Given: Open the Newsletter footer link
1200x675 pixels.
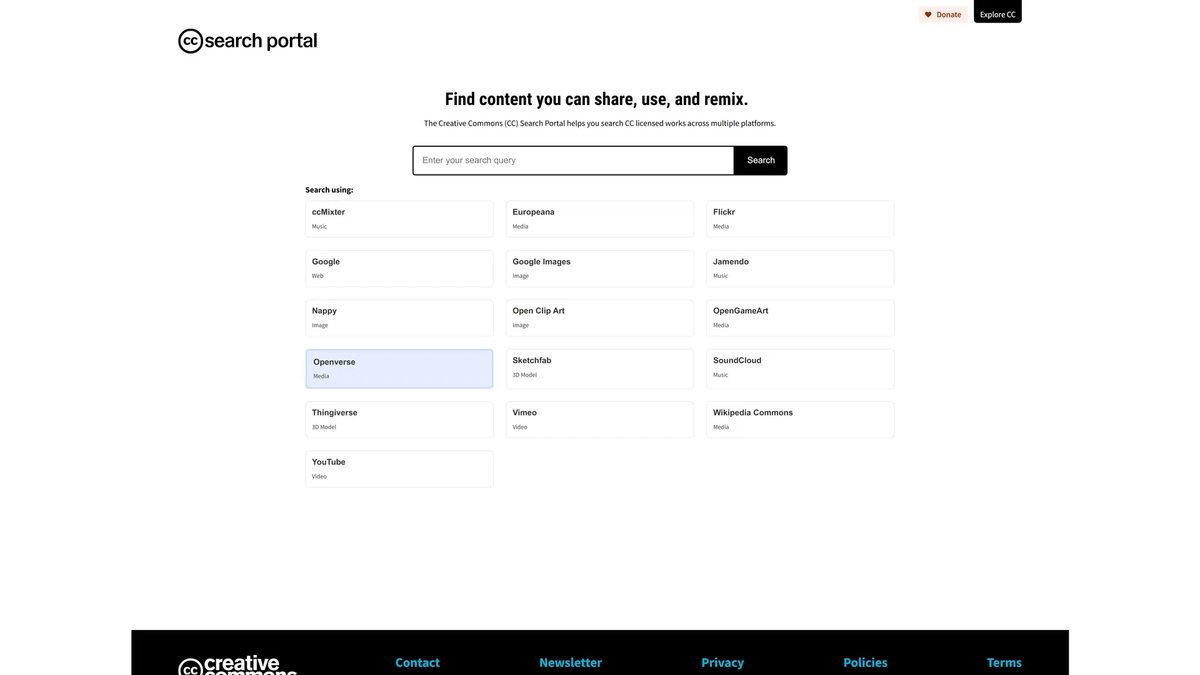Looking at the screenshot, I should pyautogui.click(x=570, y=662).
